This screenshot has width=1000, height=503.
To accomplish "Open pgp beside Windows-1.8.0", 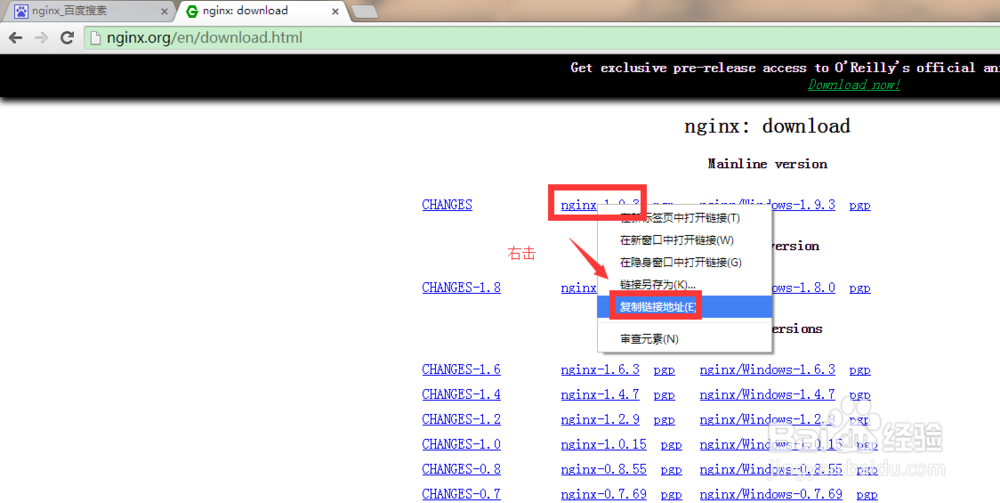I will (860, 288).
